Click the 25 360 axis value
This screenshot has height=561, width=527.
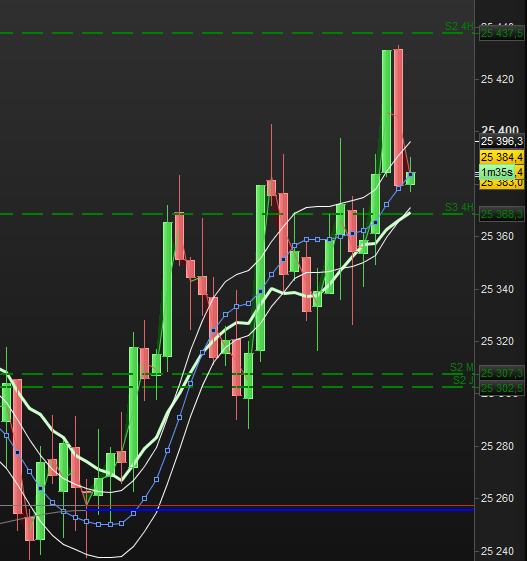[x=497, y=236]
